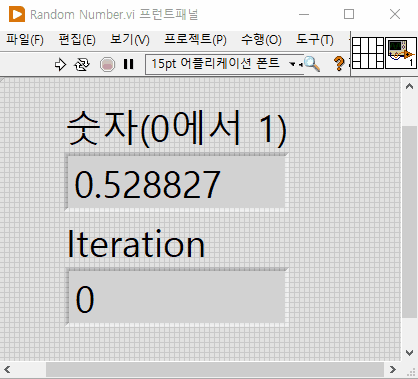Click the vertical scrollbar down arrow
This screenshot has height=379, width=418.
tap(409, 352)
